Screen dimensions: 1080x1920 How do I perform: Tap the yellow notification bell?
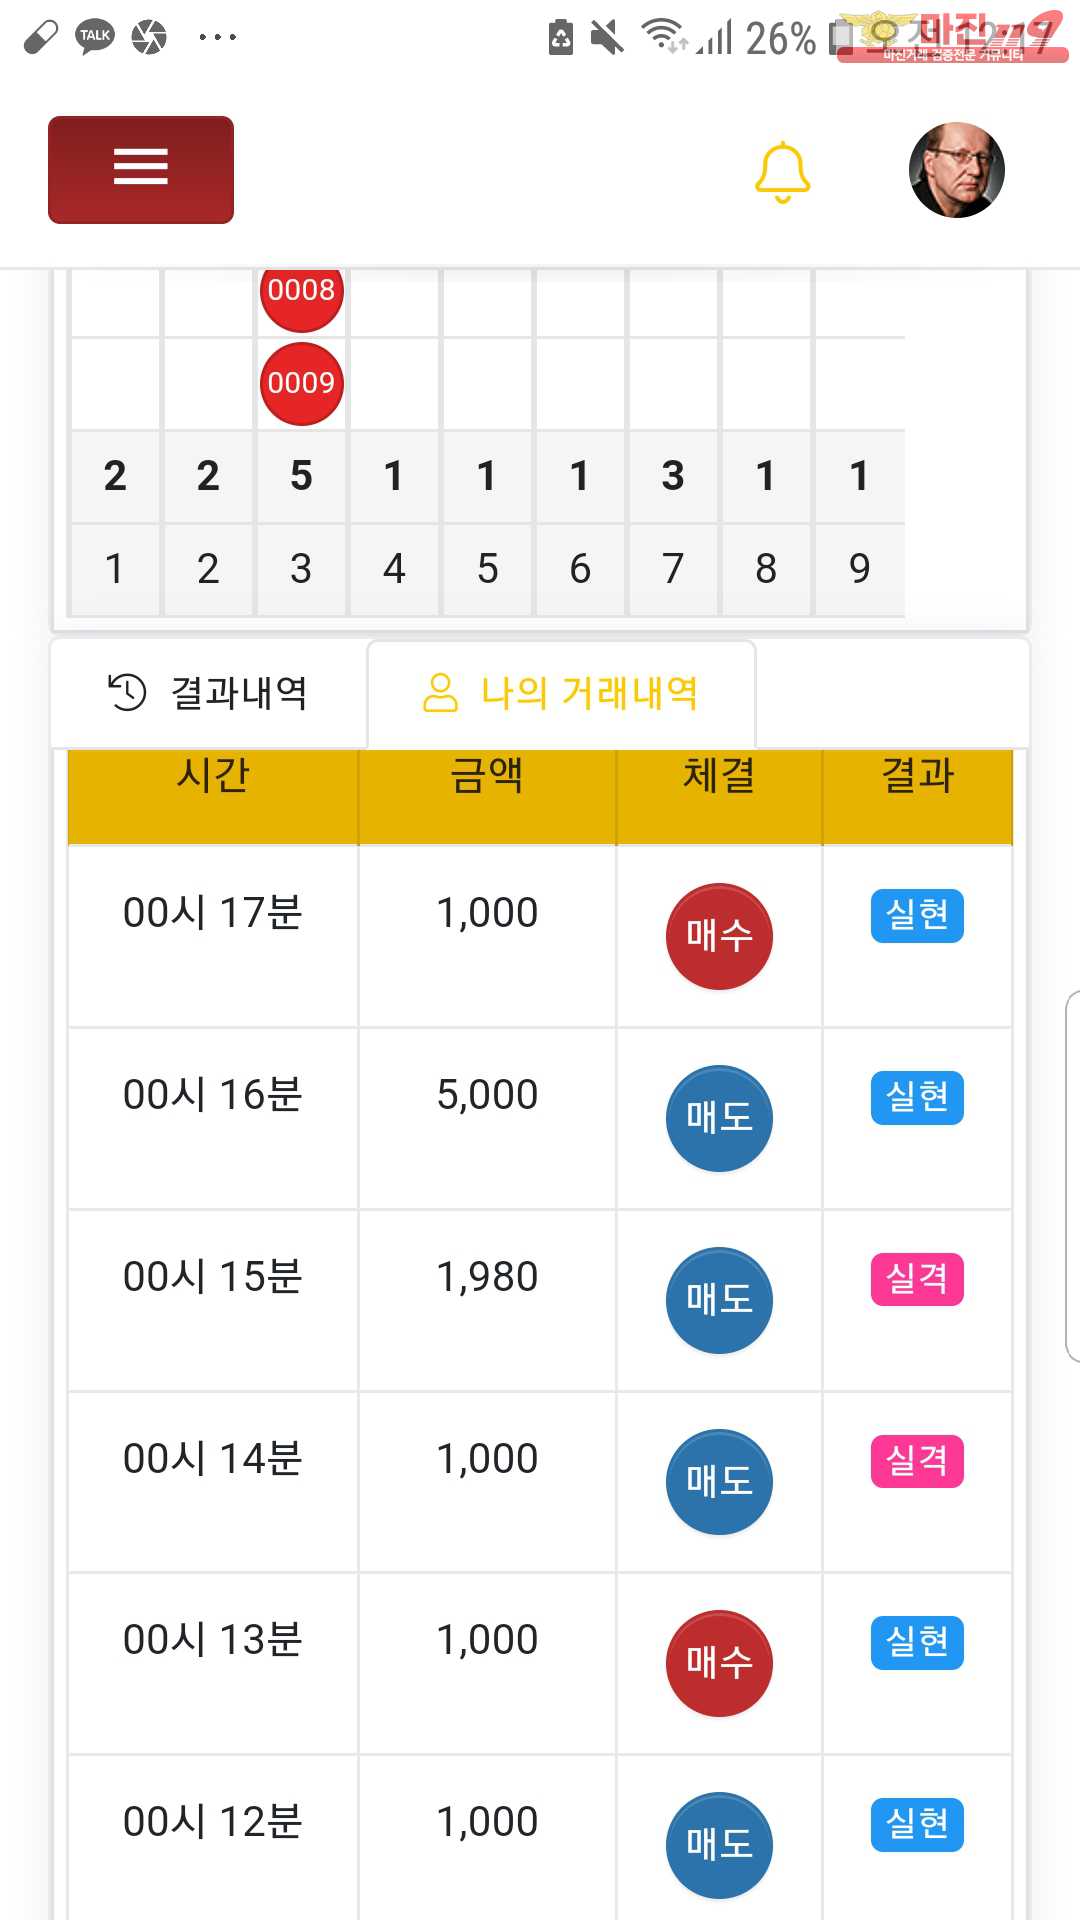coord(782,172)
